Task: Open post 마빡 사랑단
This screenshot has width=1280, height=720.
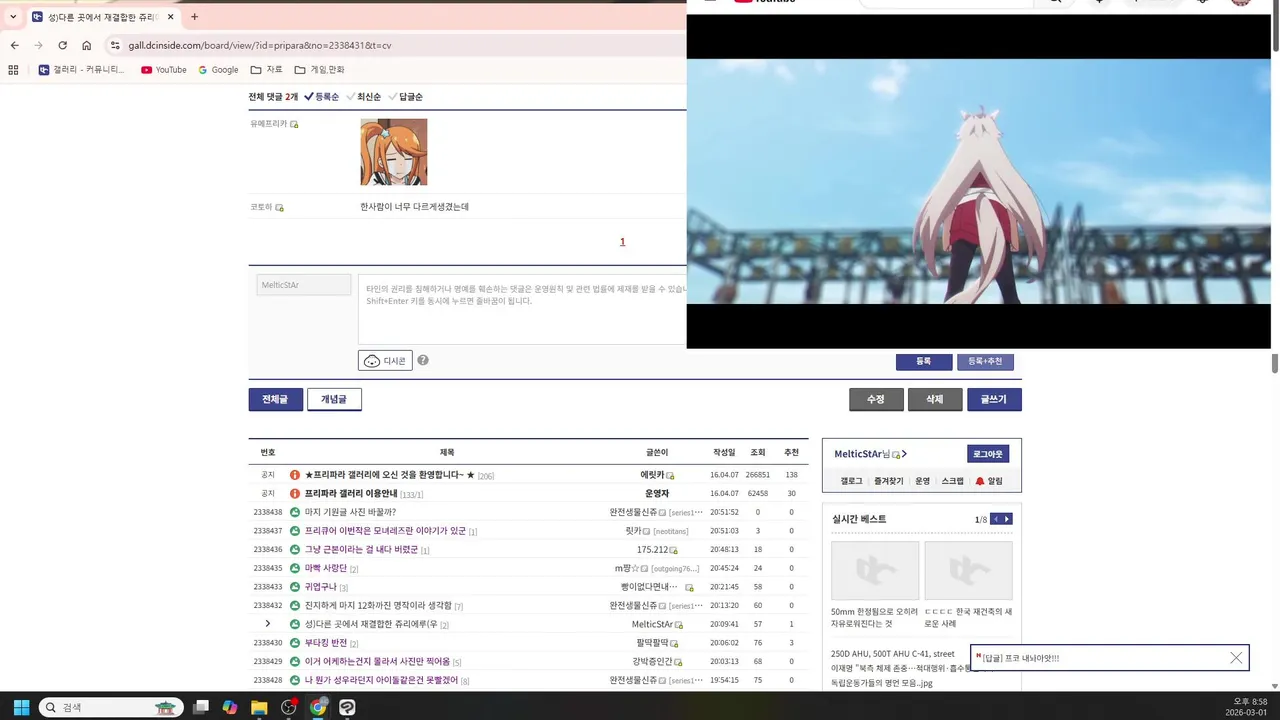Action: click(326, 568)
